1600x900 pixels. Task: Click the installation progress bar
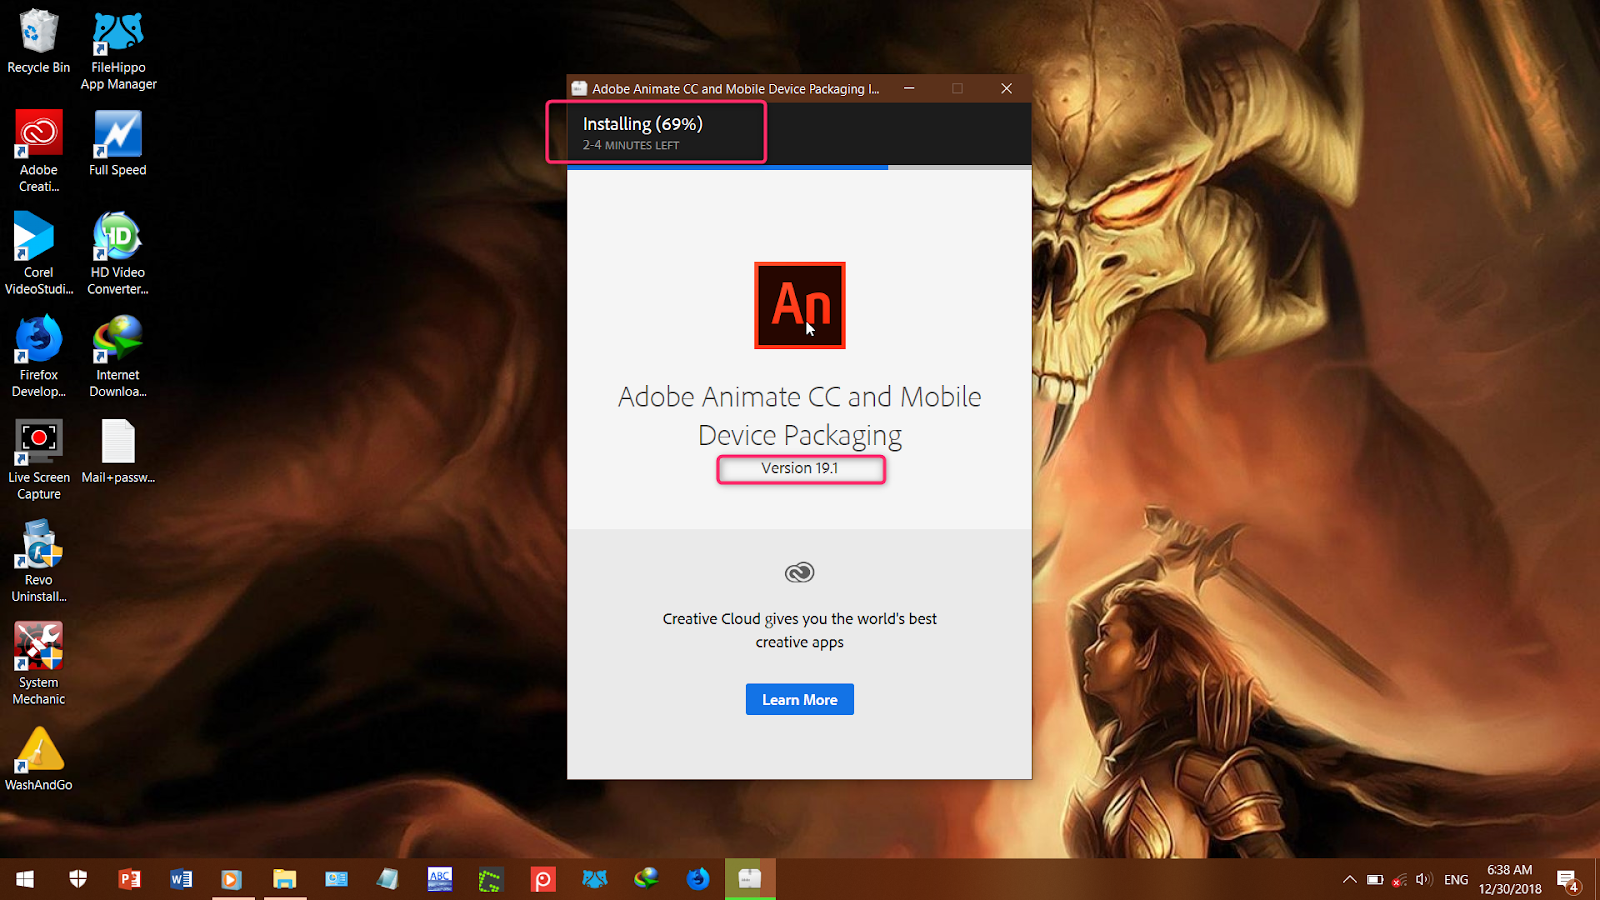[x=800, y=167]
